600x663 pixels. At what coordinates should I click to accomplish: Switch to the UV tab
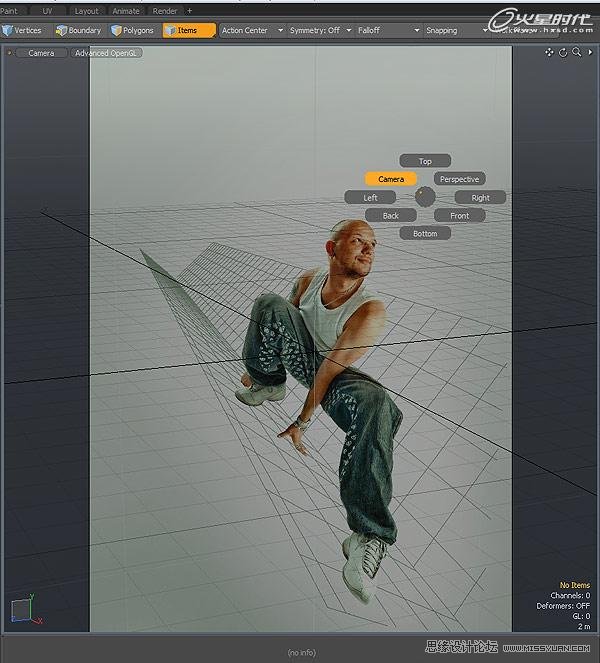tap(47, 11)
